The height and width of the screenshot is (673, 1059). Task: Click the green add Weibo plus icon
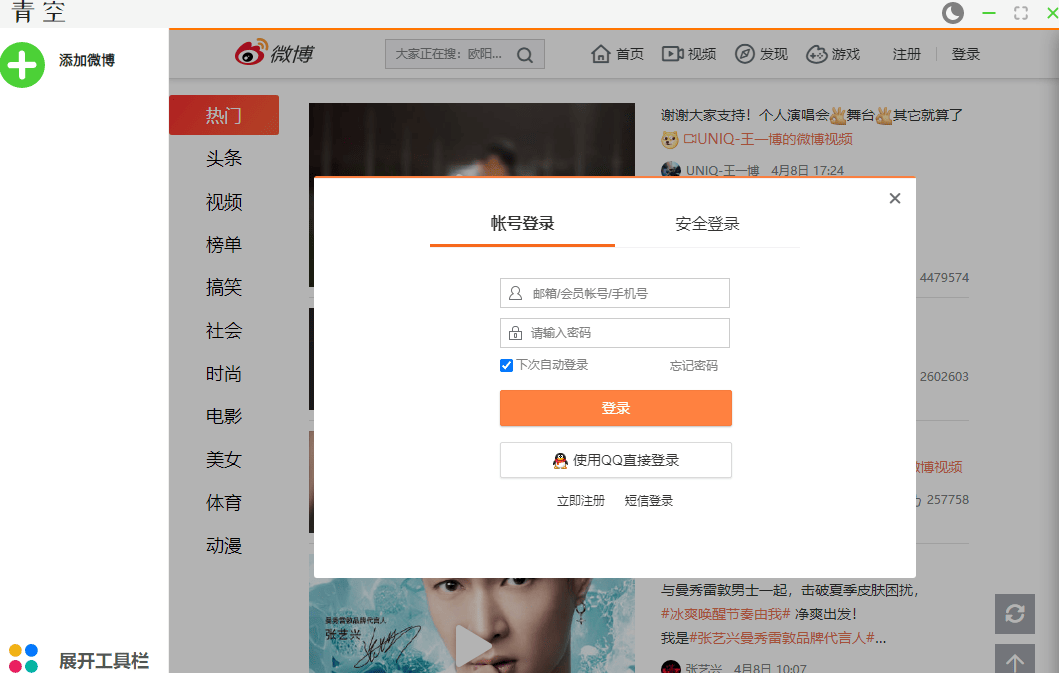(22, 65)
